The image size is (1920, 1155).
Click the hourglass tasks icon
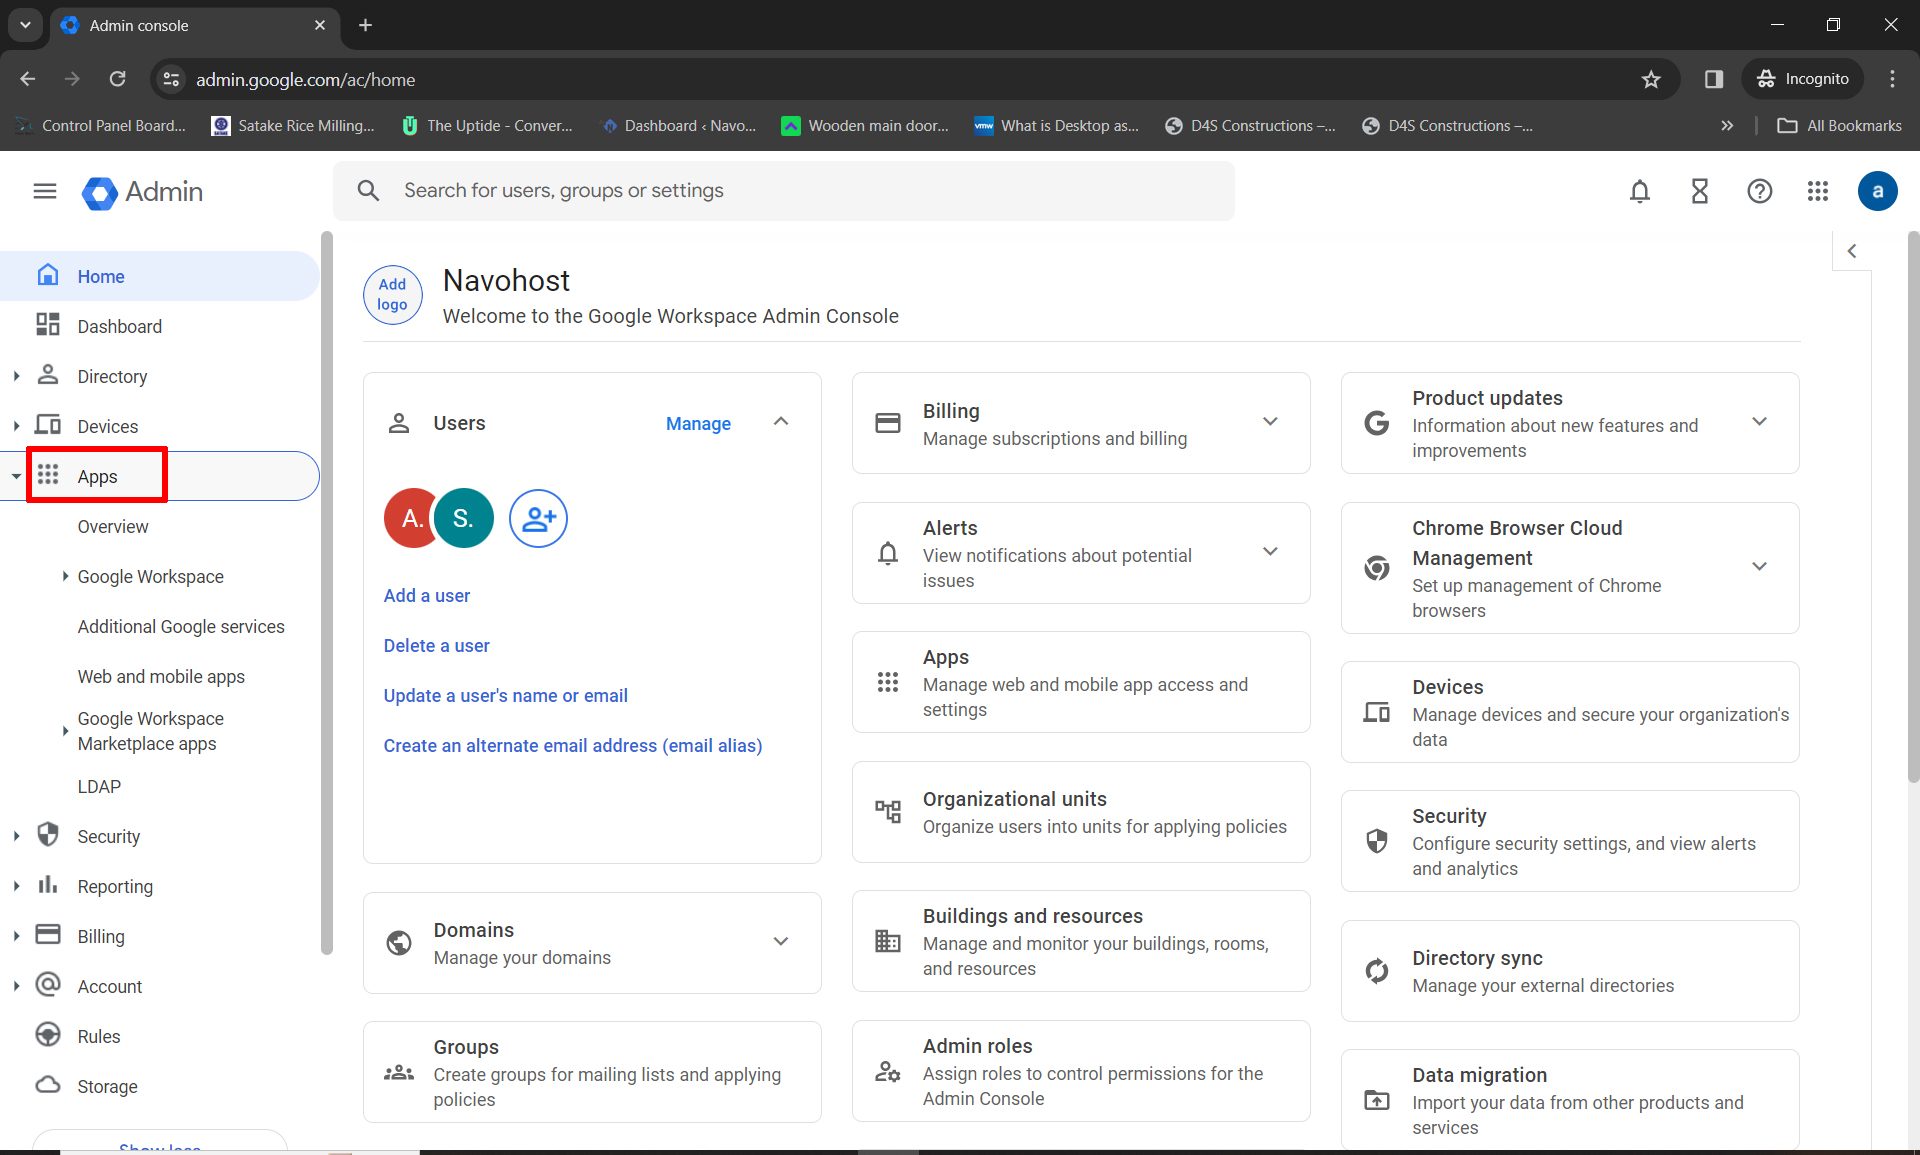tap(1699, 191)
